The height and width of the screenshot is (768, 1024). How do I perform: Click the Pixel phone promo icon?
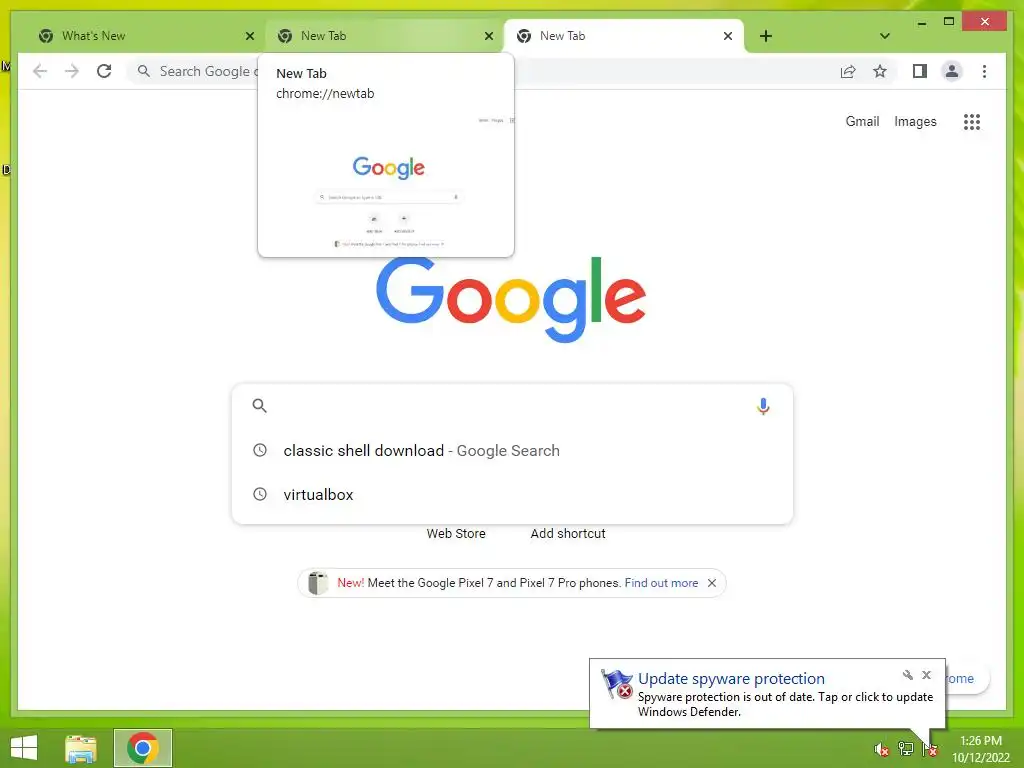click(317, 583)
